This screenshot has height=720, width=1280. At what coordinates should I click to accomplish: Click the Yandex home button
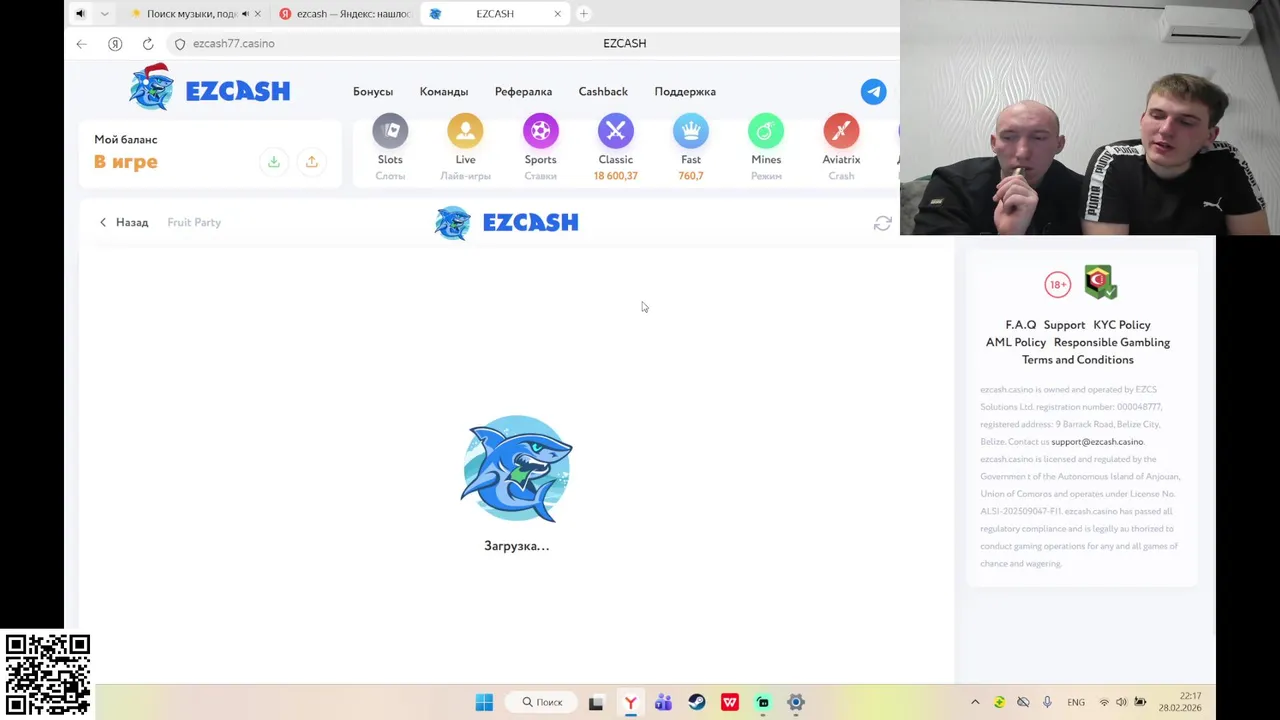point(115,44)
